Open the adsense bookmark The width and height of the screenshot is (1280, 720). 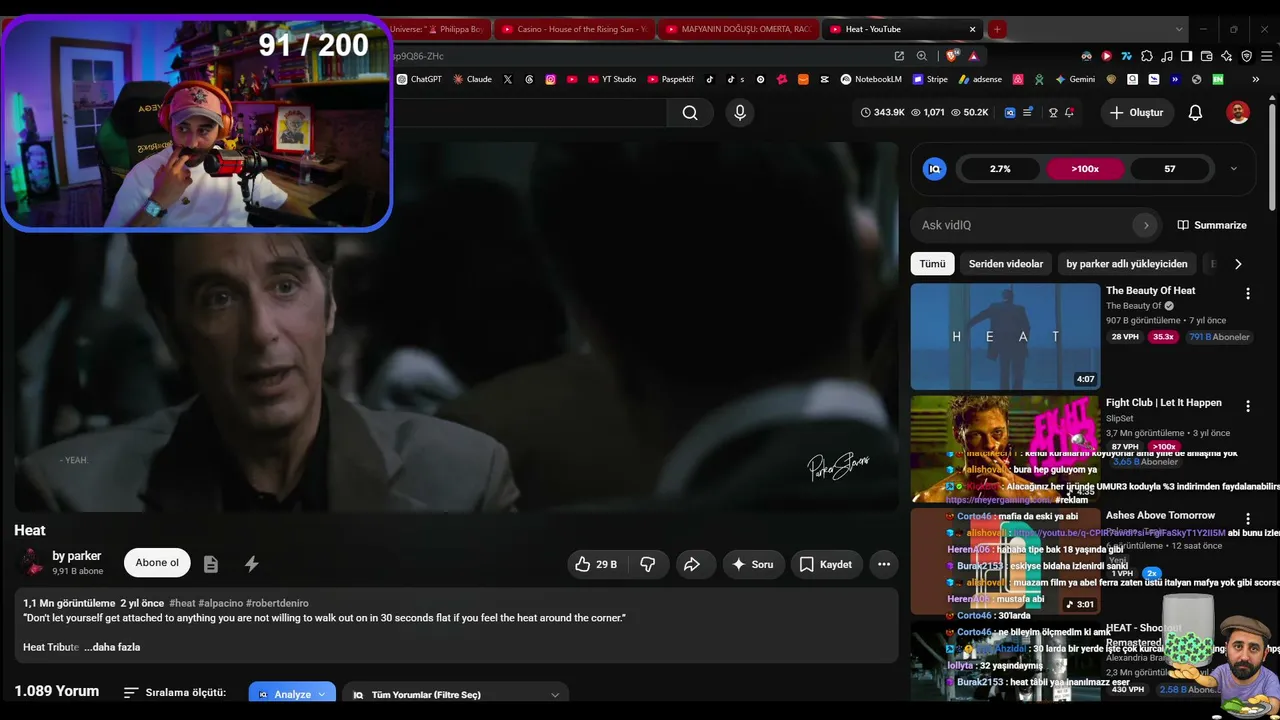point(980,79)
